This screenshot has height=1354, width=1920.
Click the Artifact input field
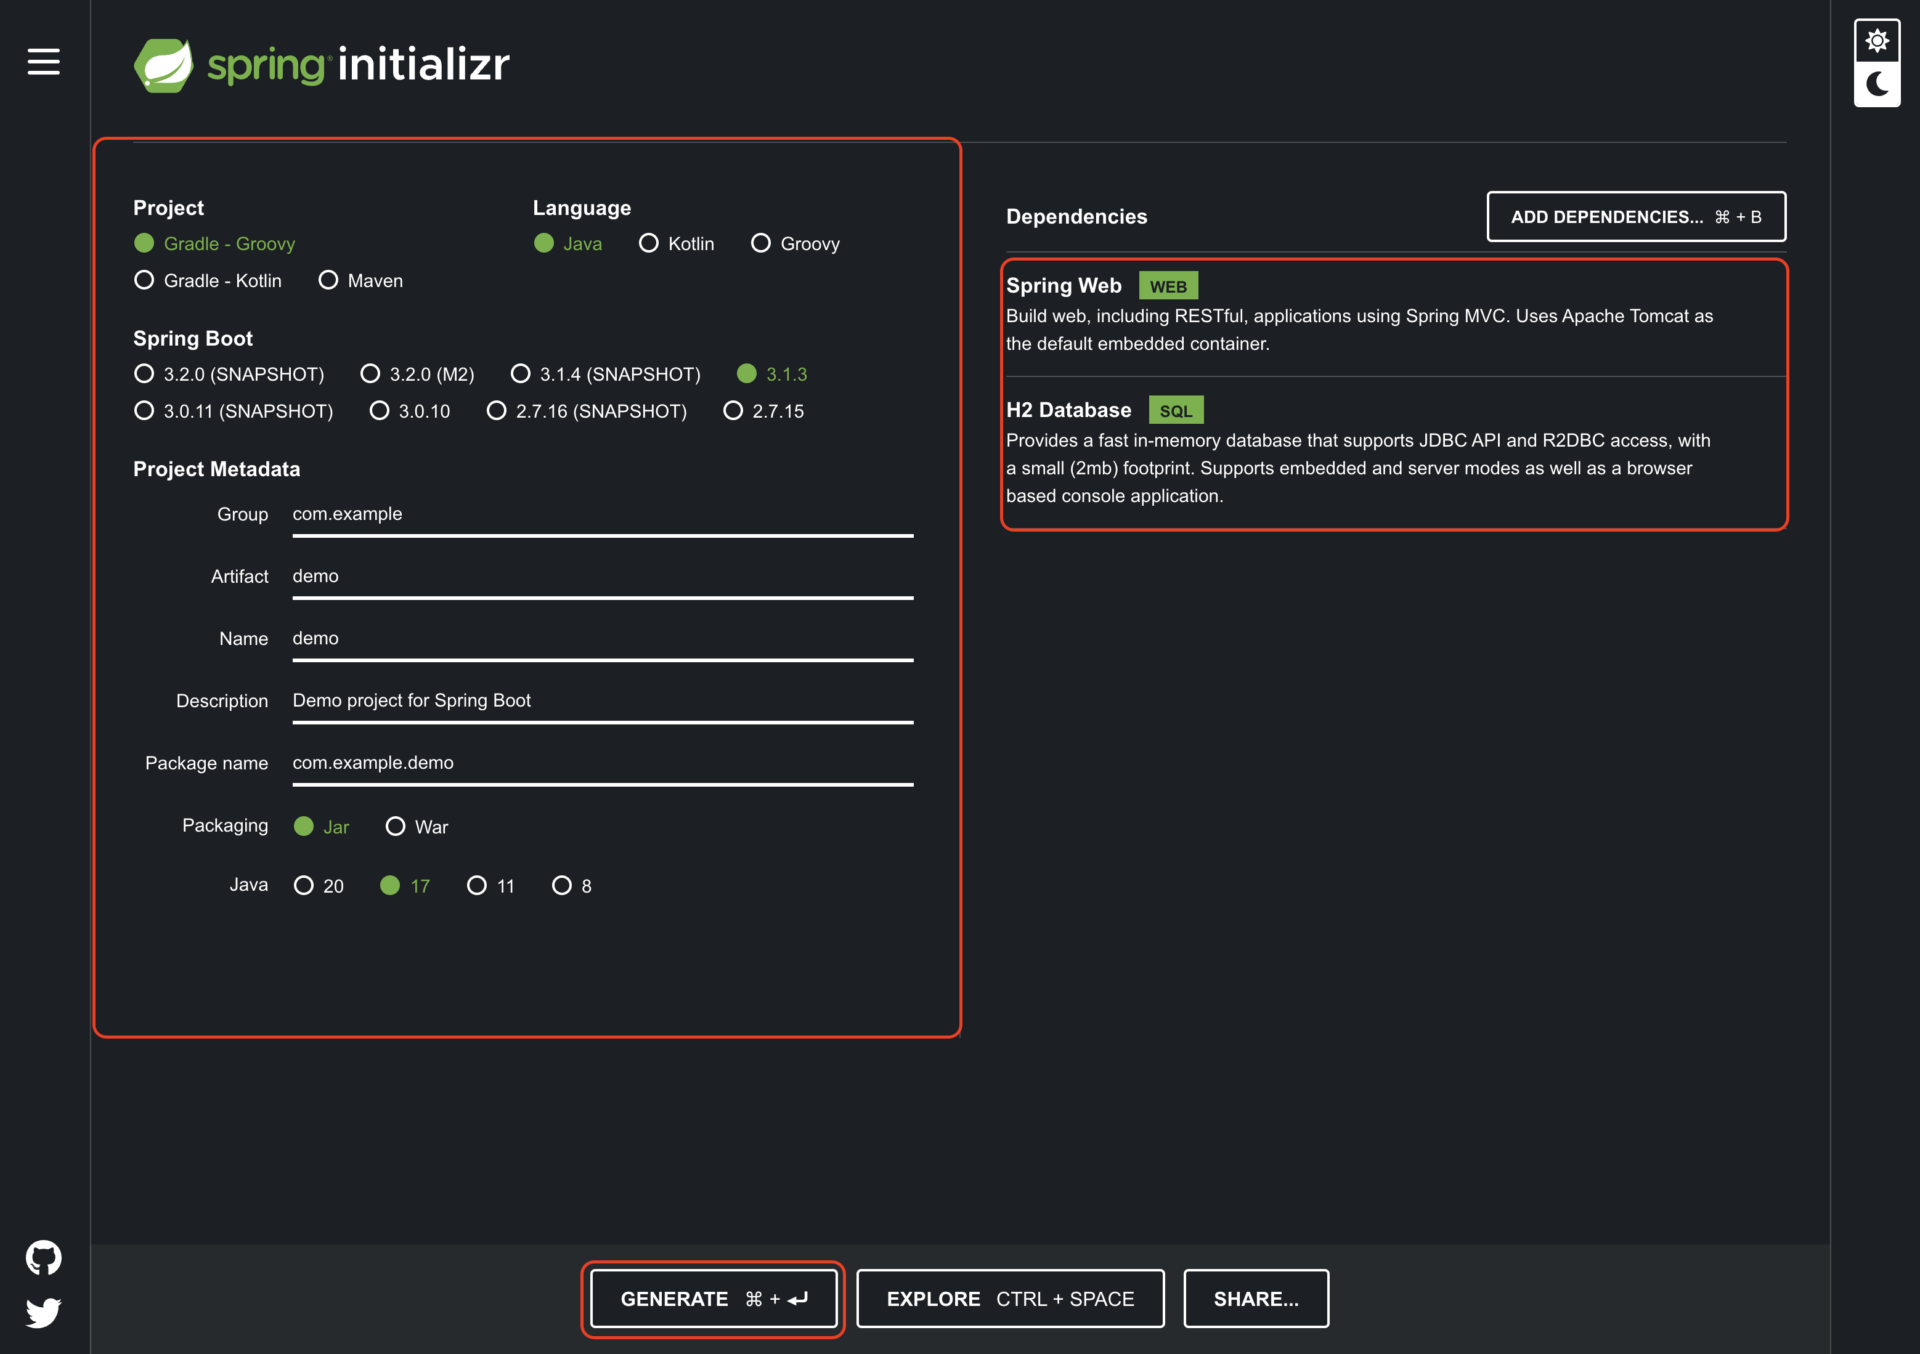[x=603, y=577]
